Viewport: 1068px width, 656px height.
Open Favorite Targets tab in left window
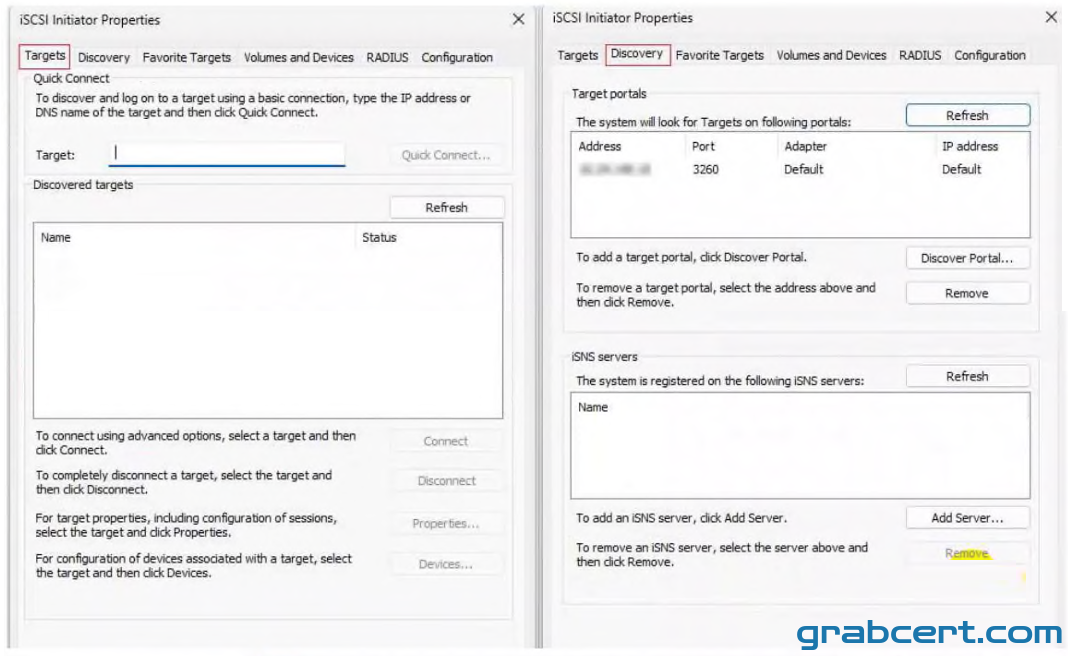click(187, 58)
